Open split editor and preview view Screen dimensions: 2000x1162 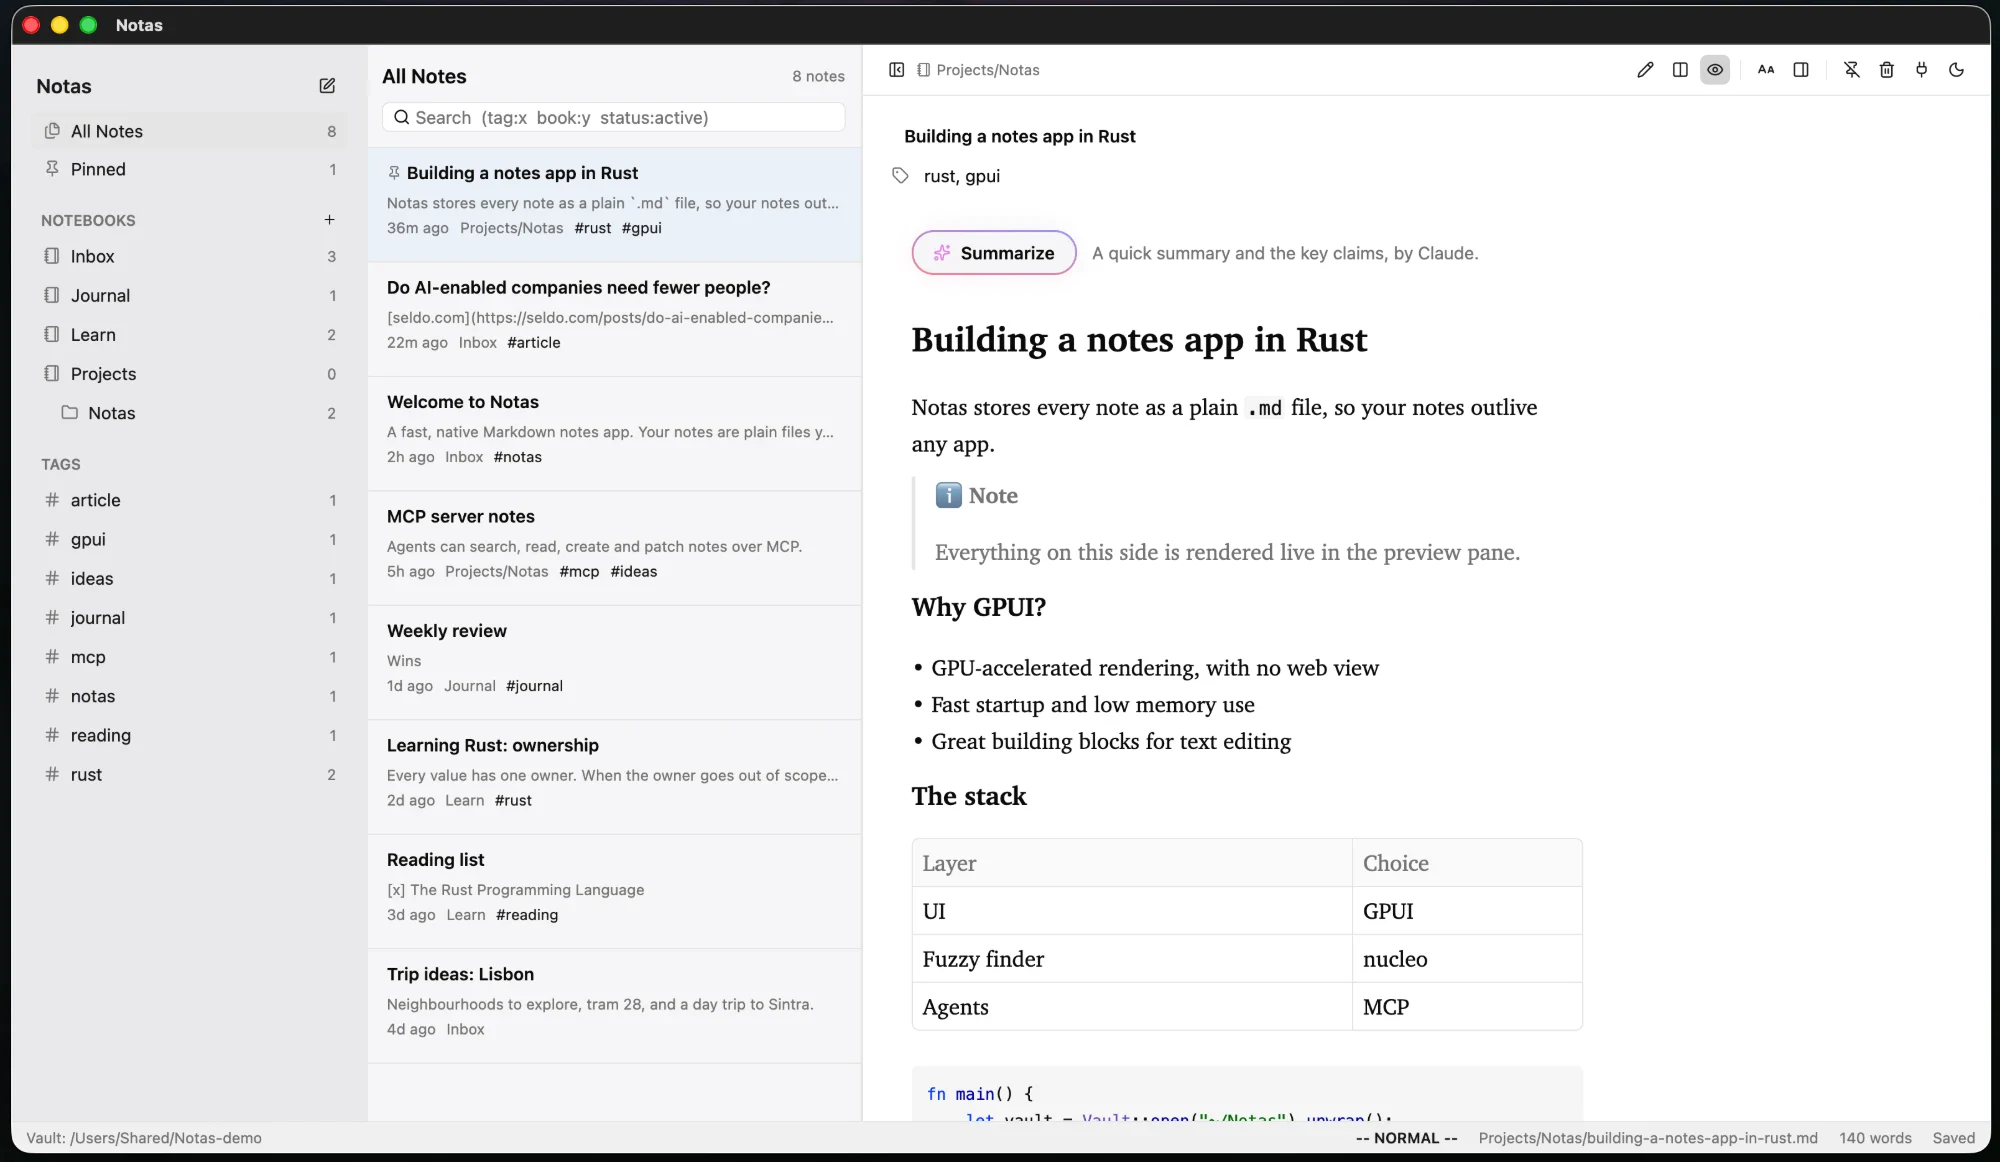1680,70
